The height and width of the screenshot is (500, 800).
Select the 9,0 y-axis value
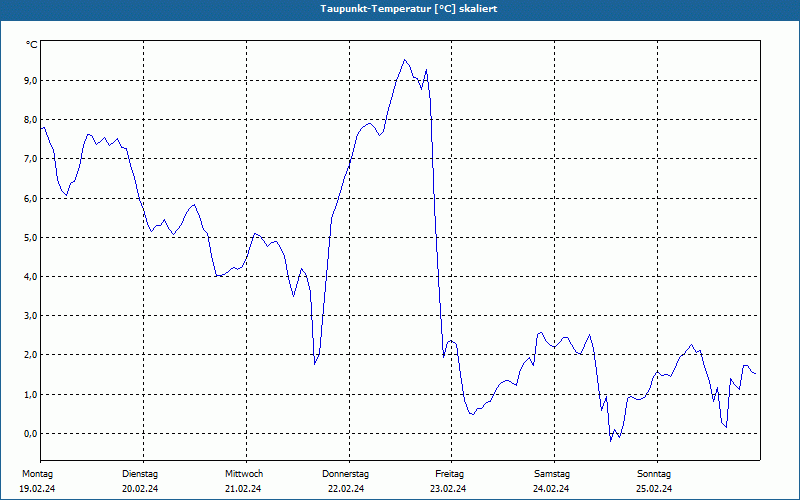(x=30, y=81)
